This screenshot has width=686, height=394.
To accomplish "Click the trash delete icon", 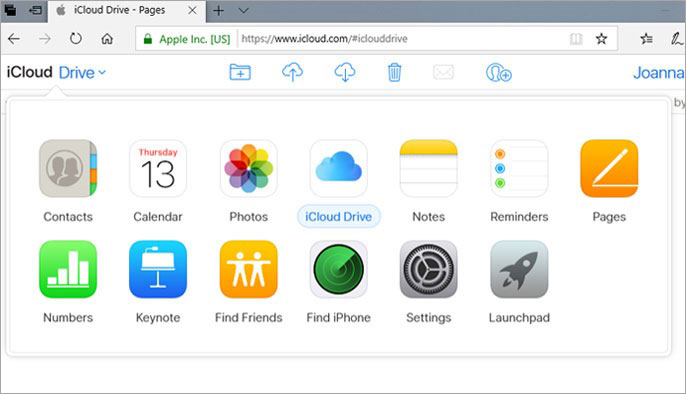I will click(394, 72).
